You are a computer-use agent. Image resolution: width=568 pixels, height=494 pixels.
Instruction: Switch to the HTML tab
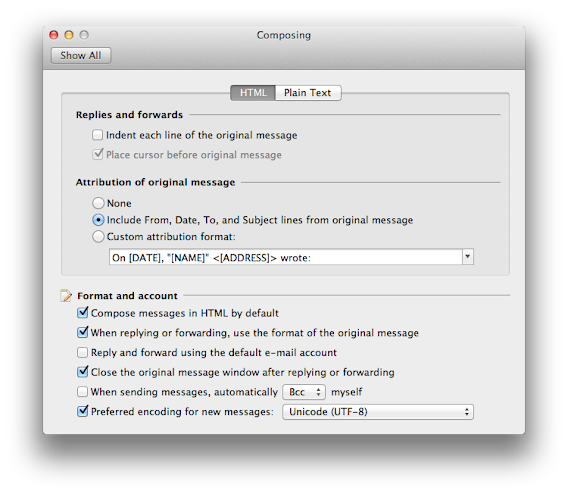(253, 93)
